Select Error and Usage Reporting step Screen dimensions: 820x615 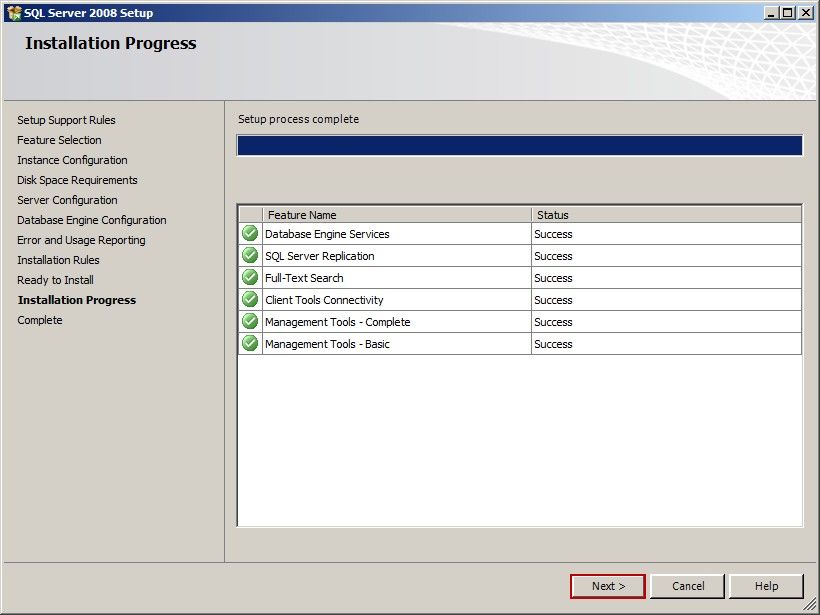point(81,240)
